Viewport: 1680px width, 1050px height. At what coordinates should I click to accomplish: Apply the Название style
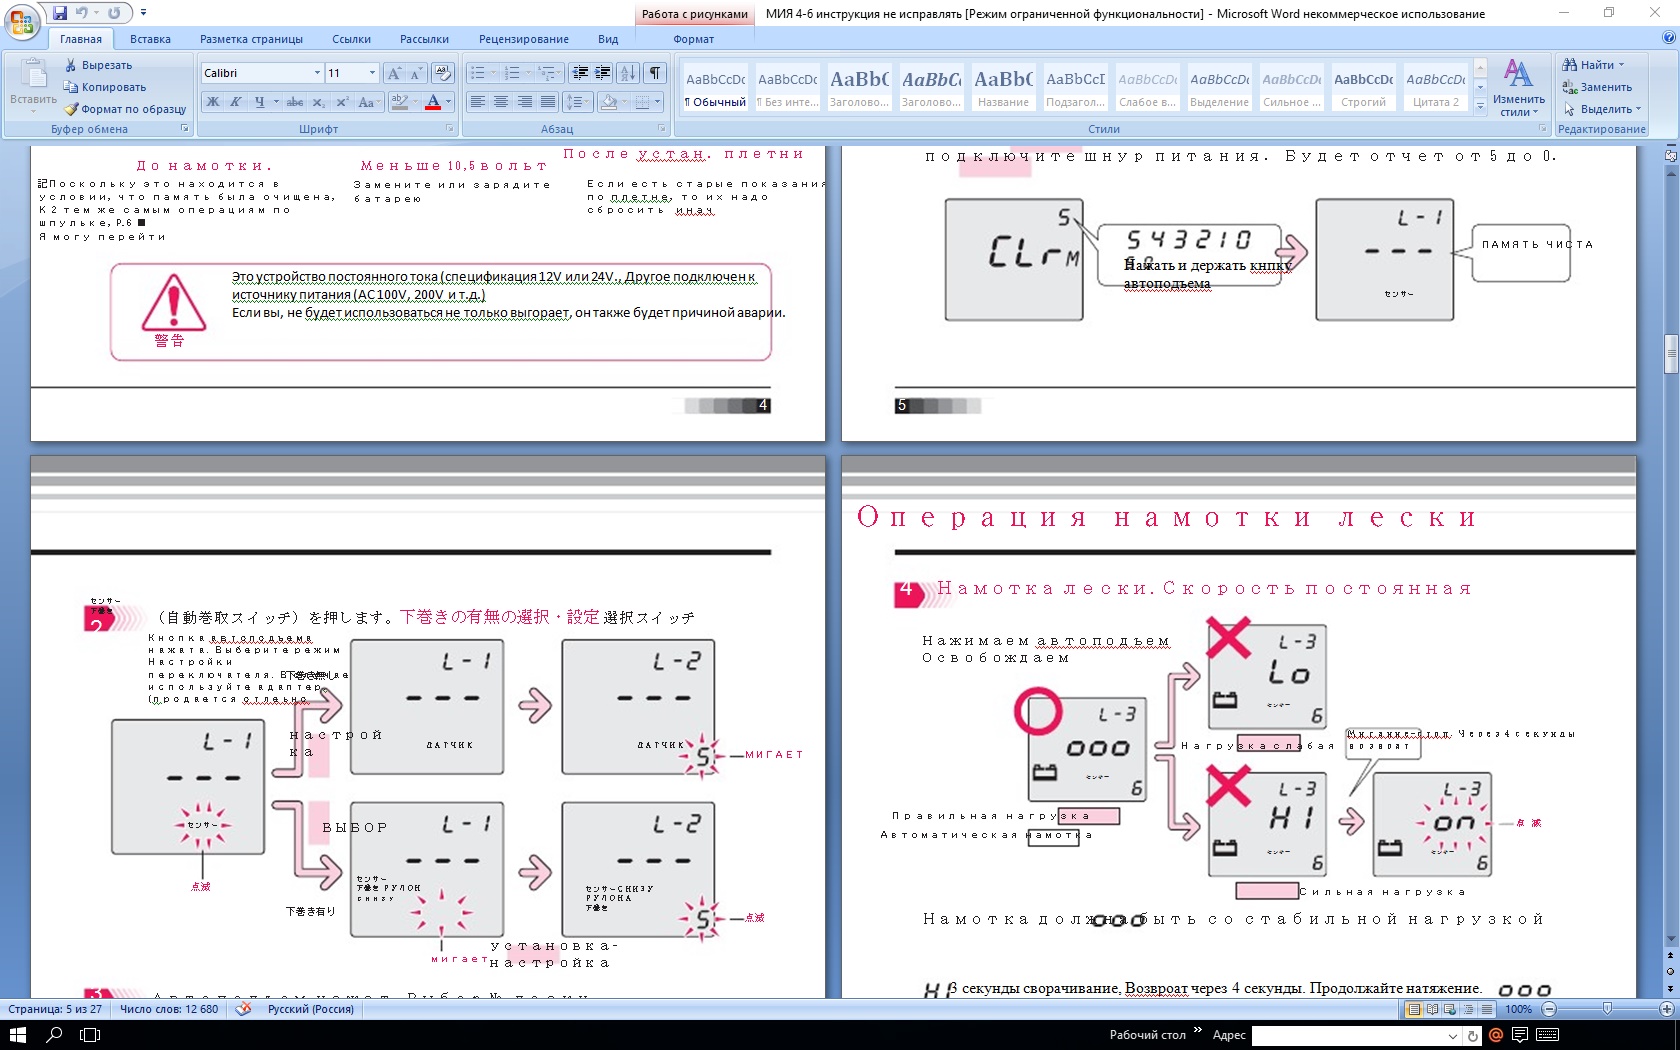coord(1003,88)
